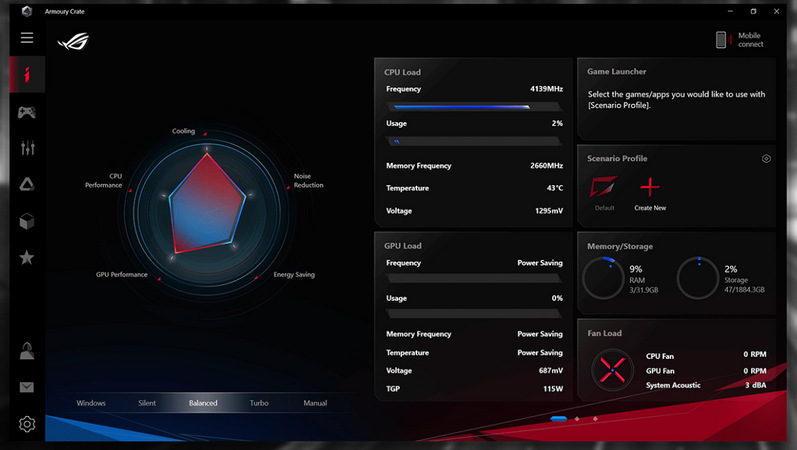Image resolution: width=797 pixels, height=450 pixels.
Task: Click the Scenario Profile heading
Action: coord(617,159)
